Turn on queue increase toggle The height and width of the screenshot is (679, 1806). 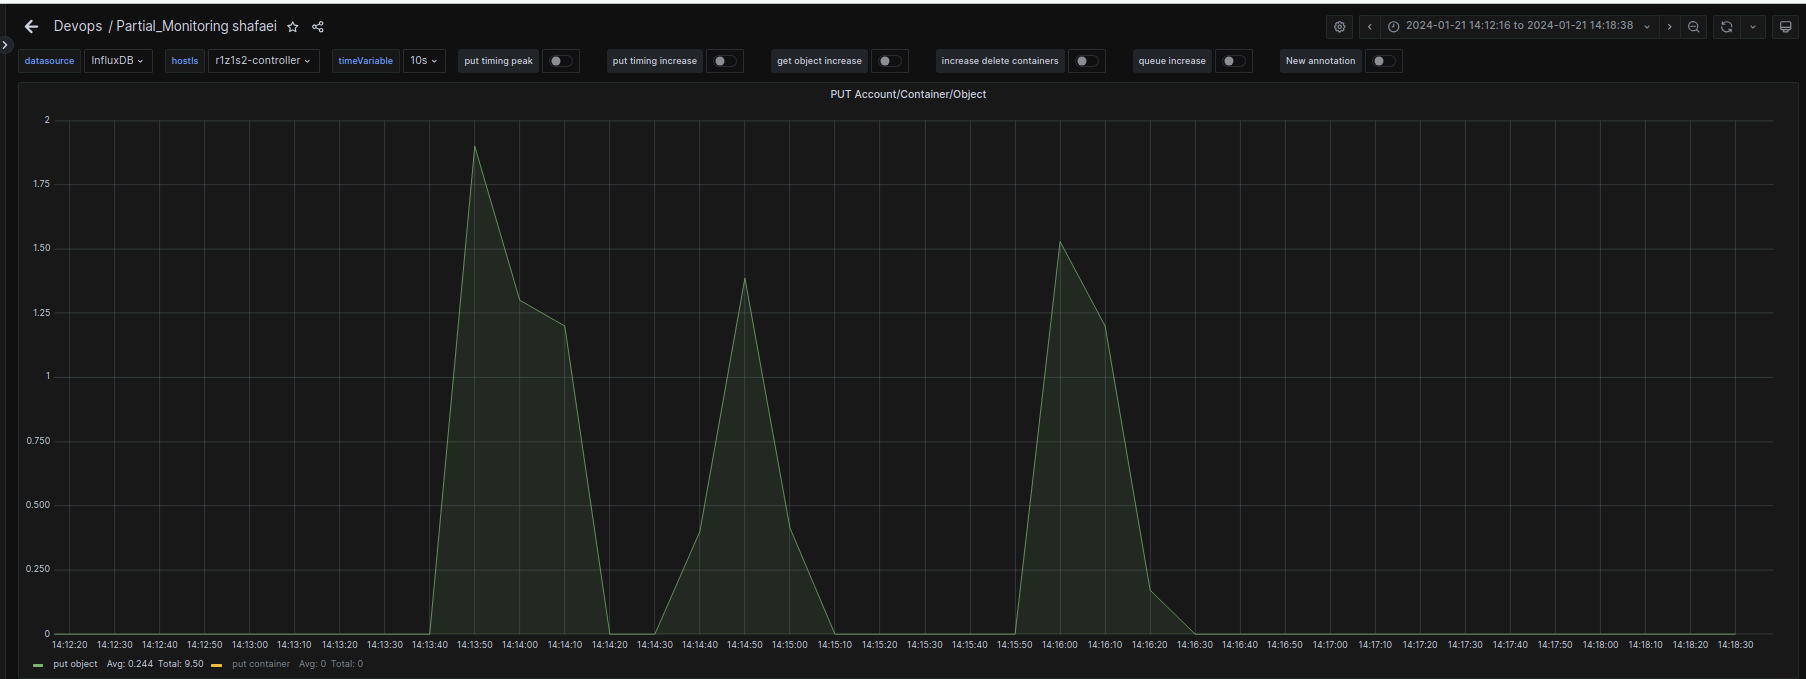[x=1233, y=61]
